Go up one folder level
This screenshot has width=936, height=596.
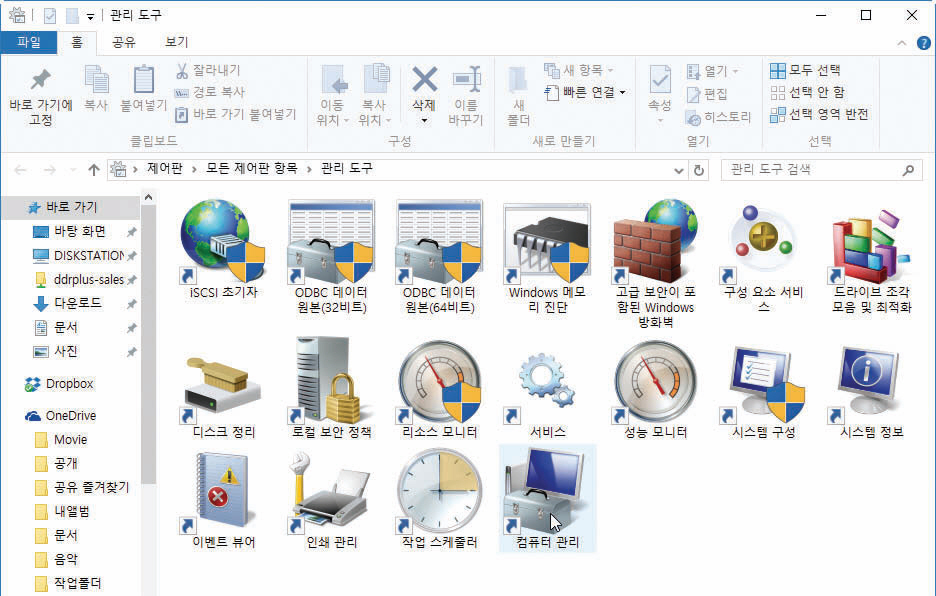click(94, 170)
